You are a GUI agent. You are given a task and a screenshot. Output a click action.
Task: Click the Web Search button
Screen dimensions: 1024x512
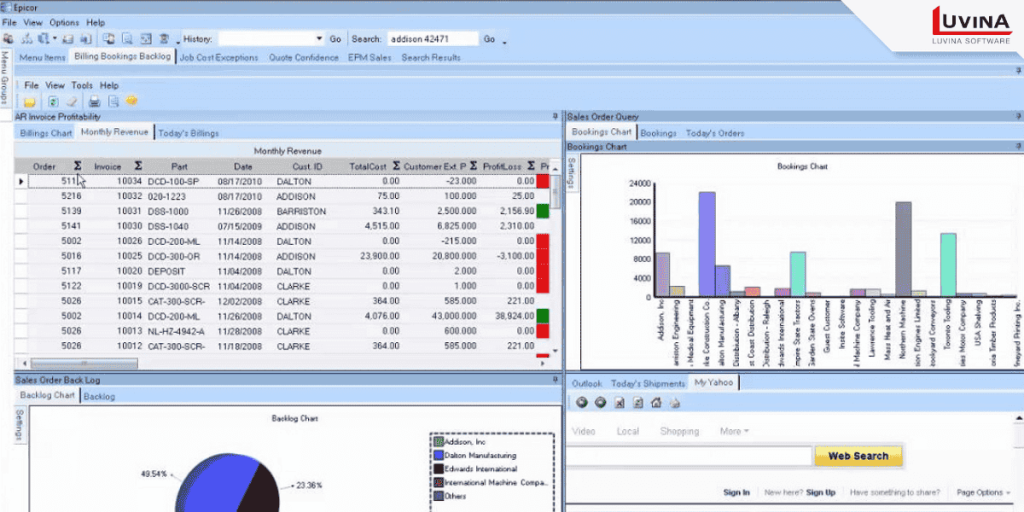[x=858, y=456]
